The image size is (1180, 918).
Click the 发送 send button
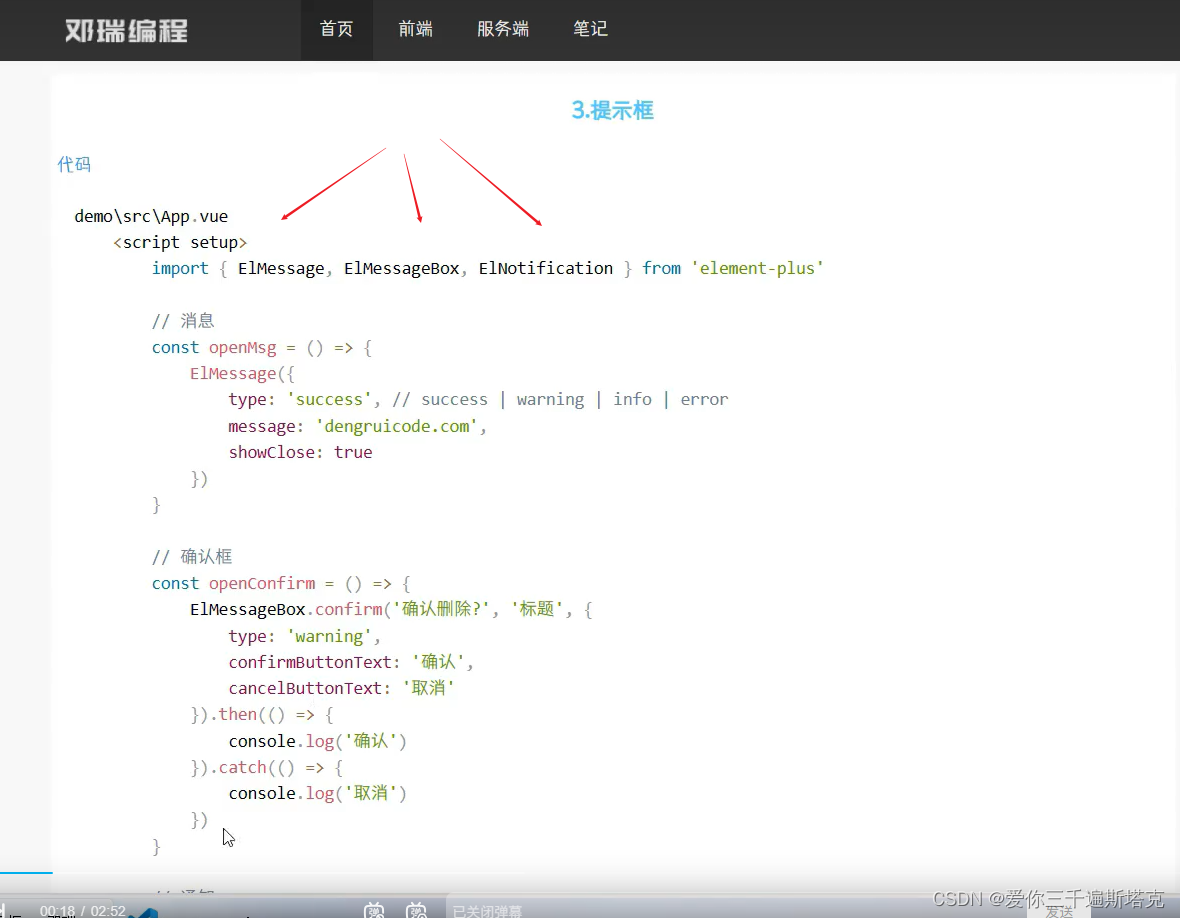point(1059,911)
